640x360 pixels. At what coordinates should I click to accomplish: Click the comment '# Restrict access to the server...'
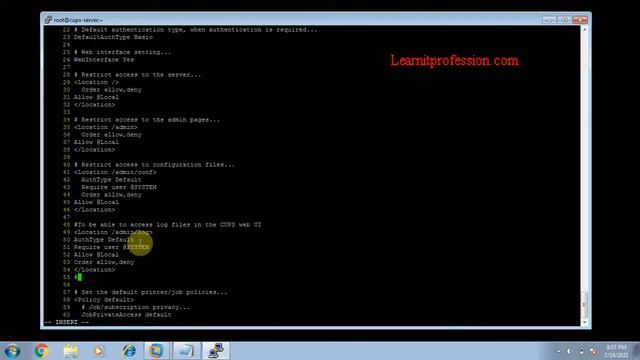coord(137,75)
